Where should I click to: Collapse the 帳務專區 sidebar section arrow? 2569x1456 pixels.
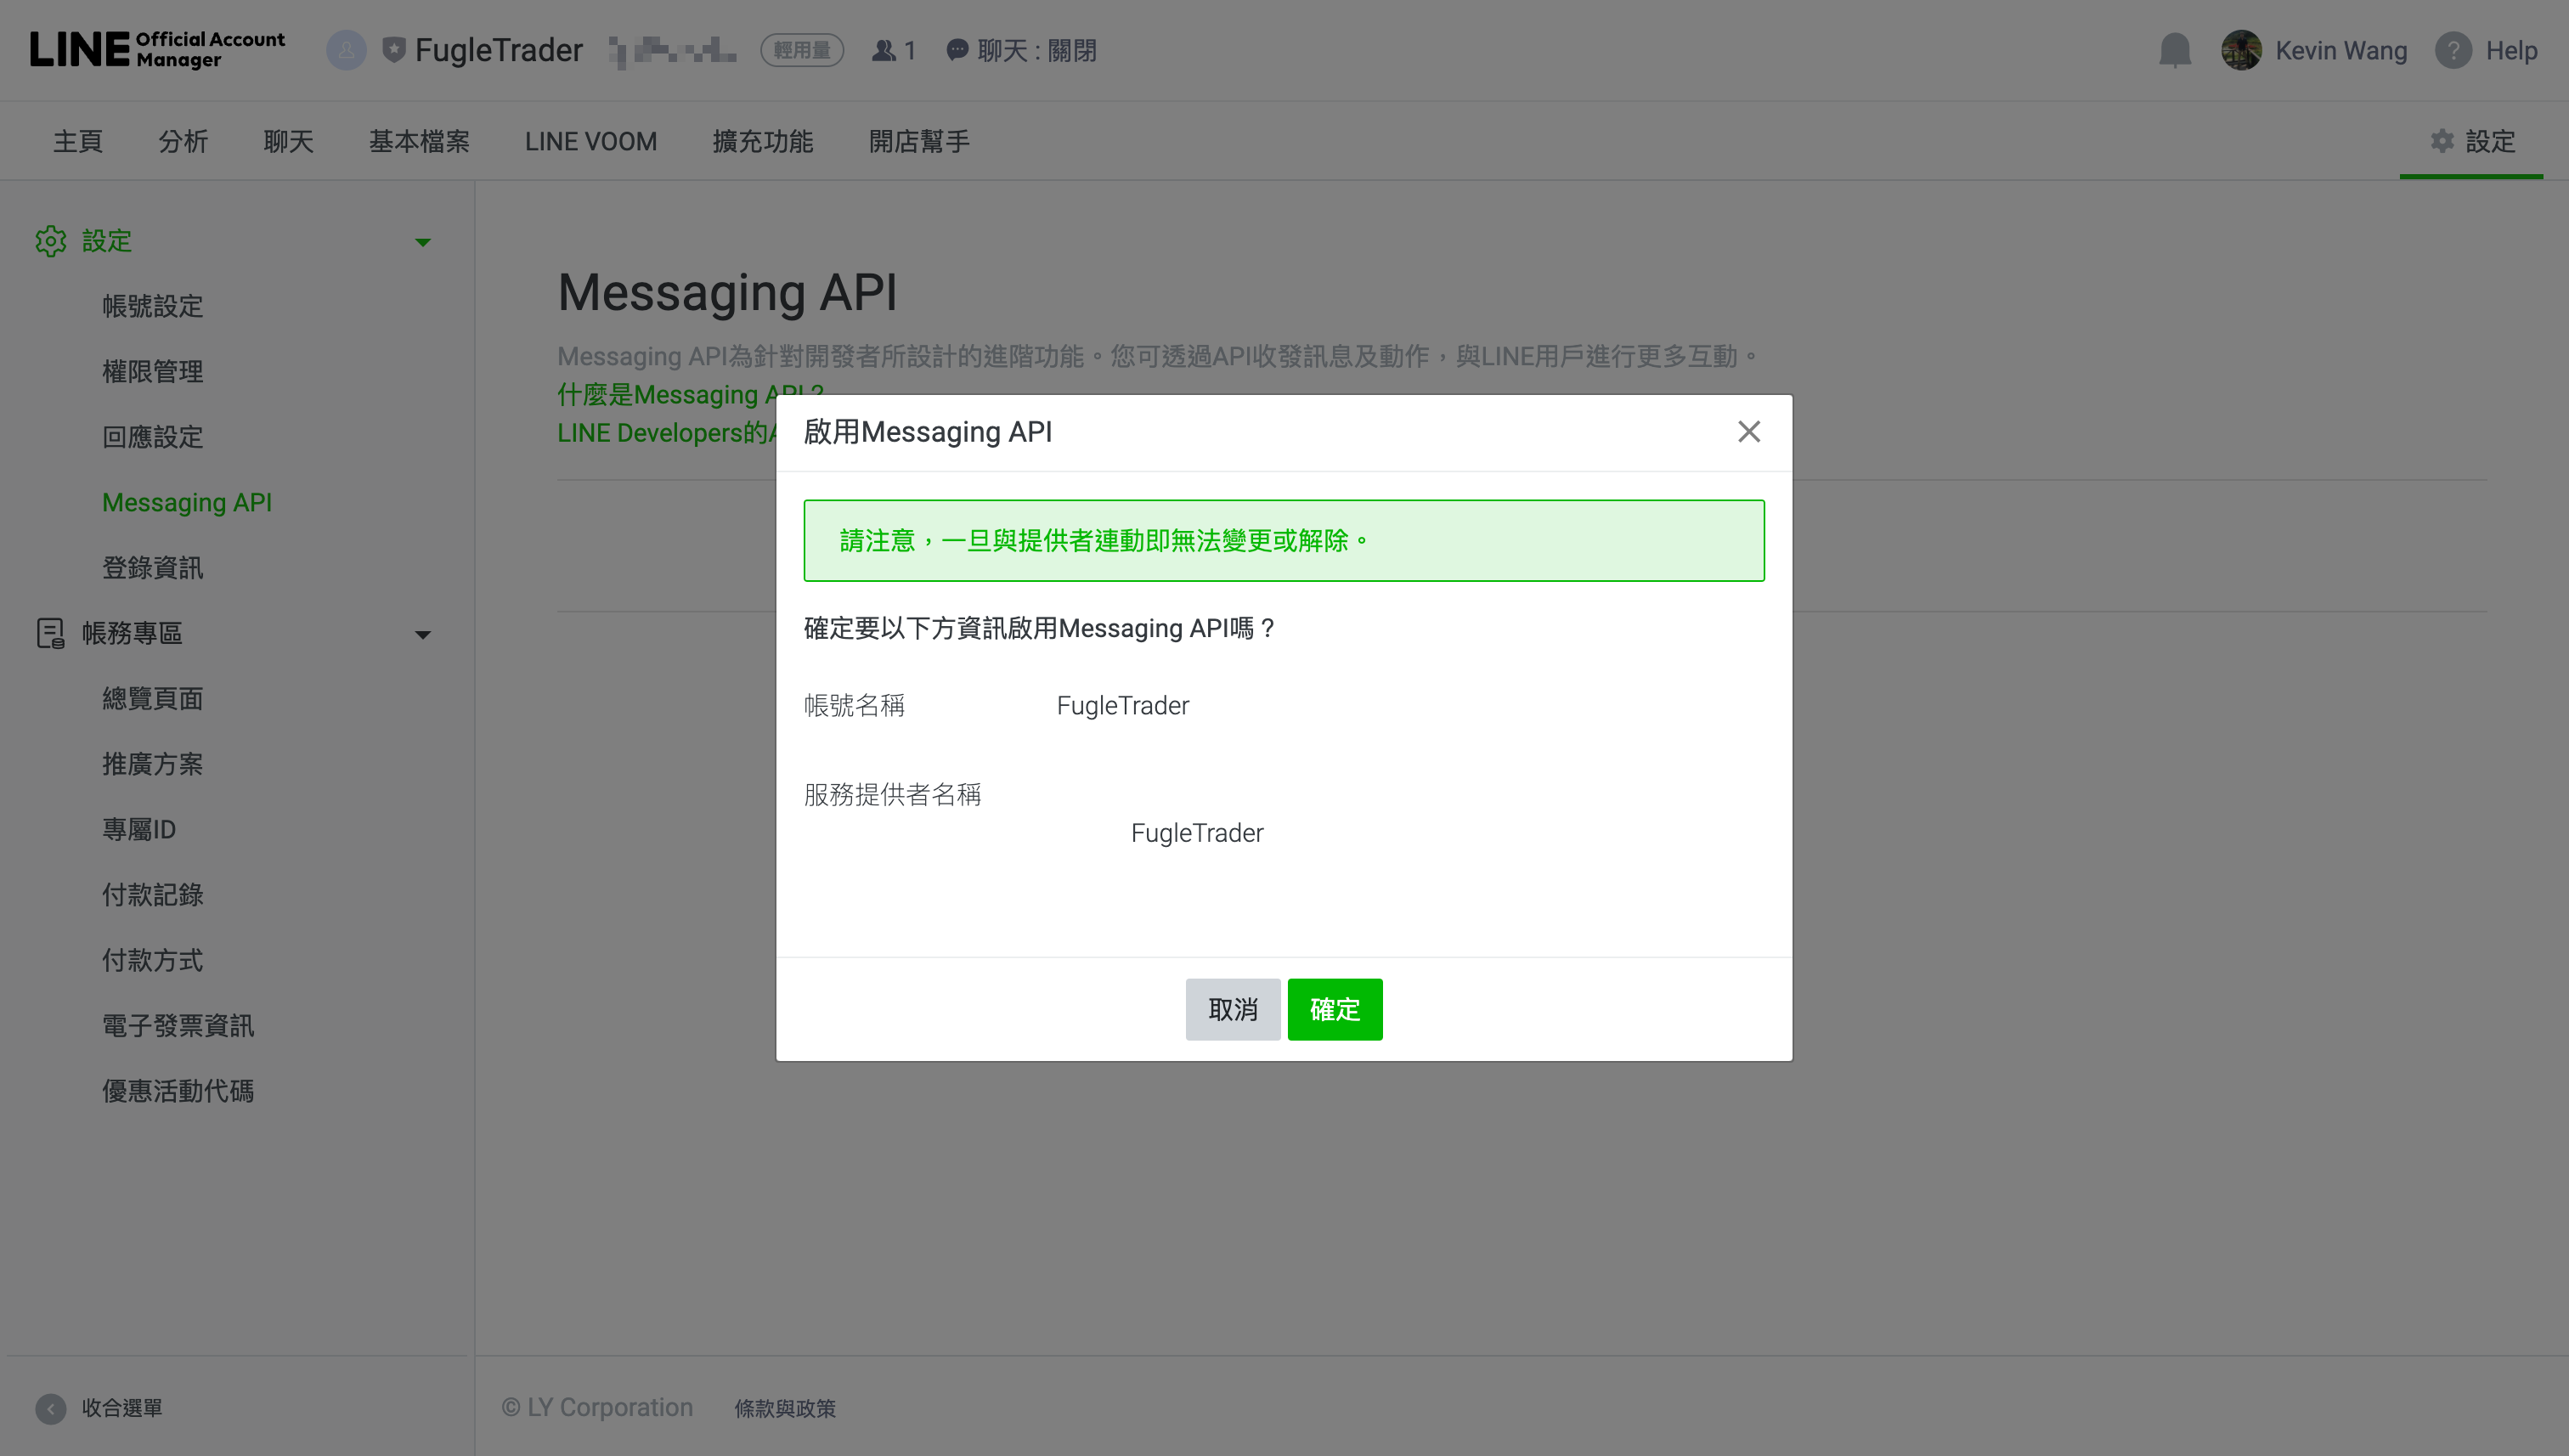point(423,635)
